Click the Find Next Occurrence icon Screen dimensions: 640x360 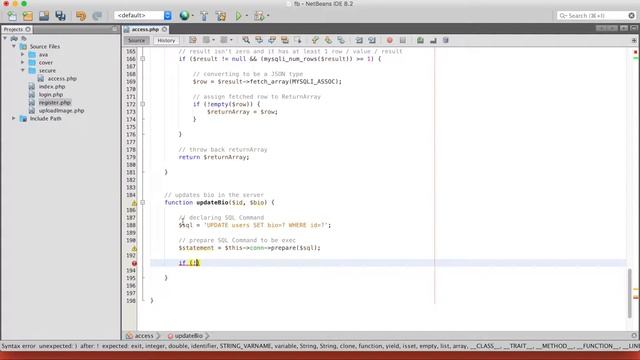point(272,40)
